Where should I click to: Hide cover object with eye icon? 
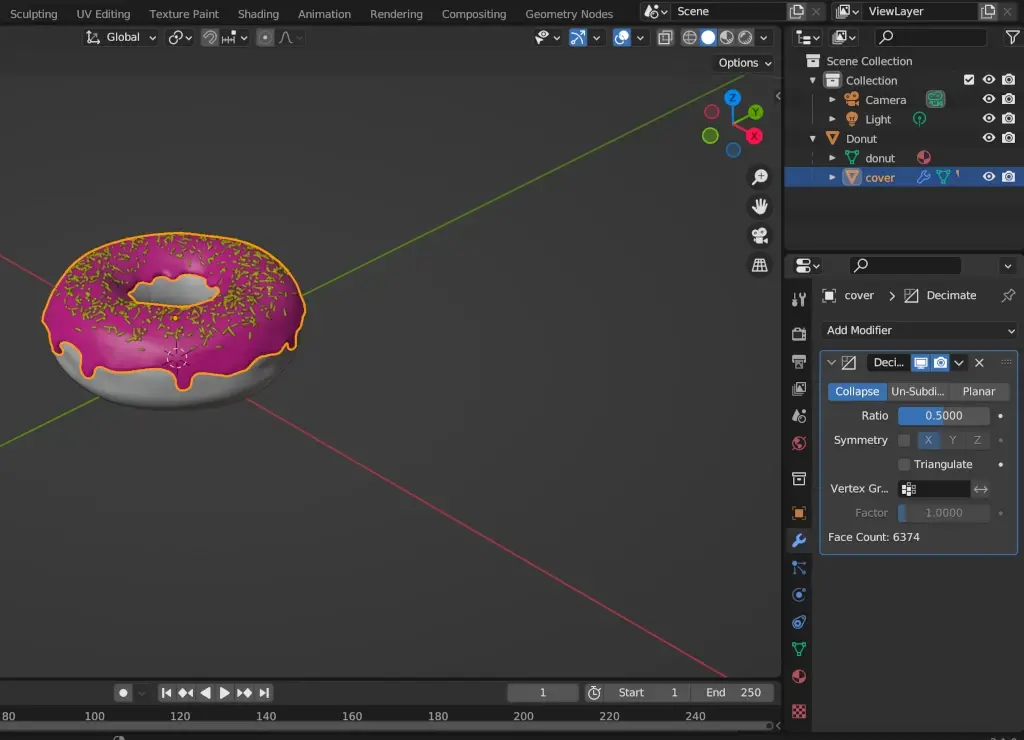tap(989, 177)
